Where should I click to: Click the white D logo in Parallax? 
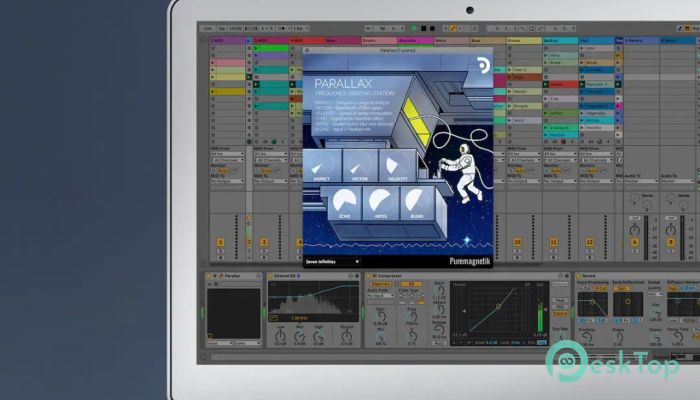(483, 66)
